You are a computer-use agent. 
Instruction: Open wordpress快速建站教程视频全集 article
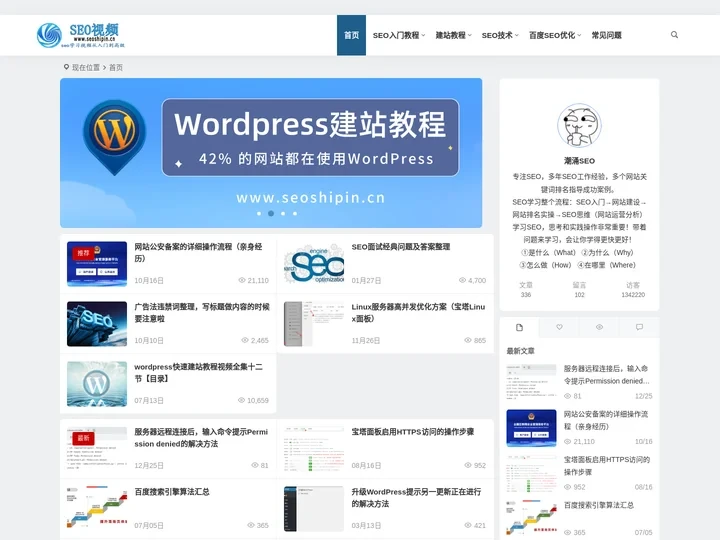pyautogui.click(x=198, y=372)
